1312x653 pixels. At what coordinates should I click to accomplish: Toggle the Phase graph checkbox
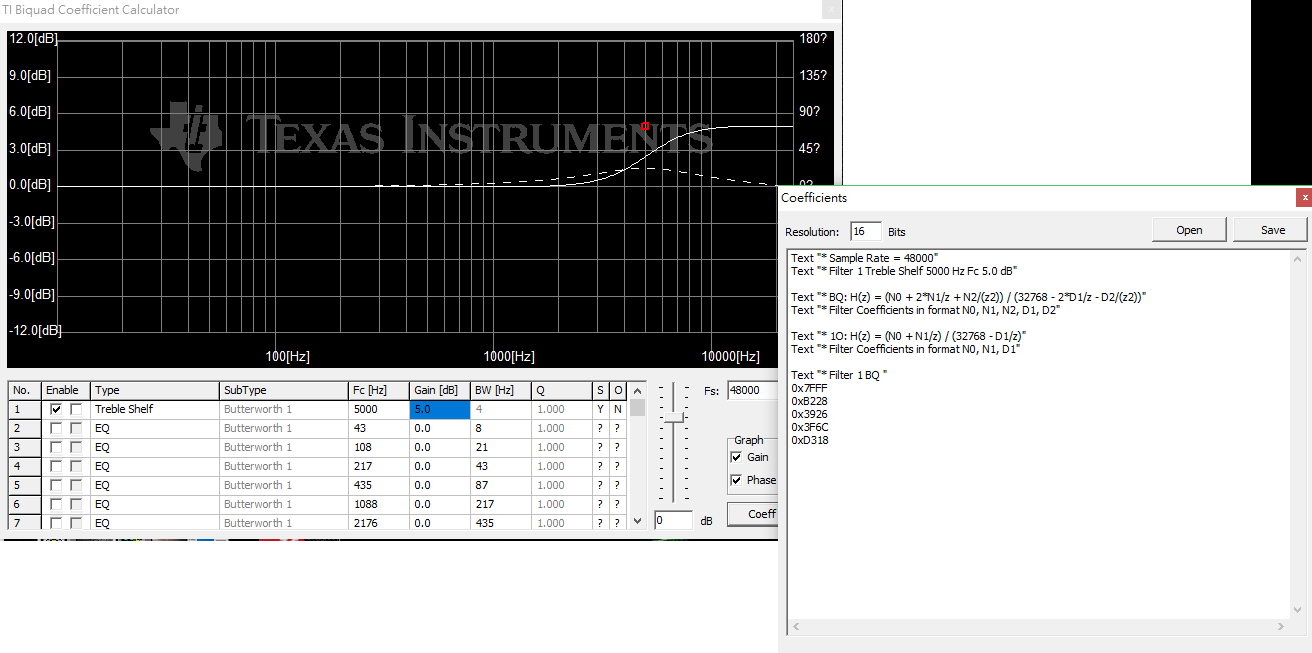click(x=737, y=480)
